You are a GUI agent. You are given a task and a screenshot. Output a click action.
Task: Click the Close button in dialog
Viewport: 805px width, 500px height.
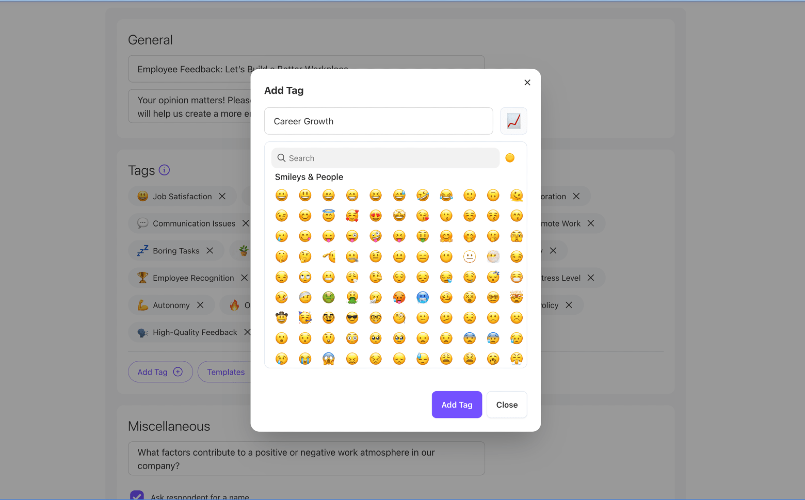(x=507, y=405)
